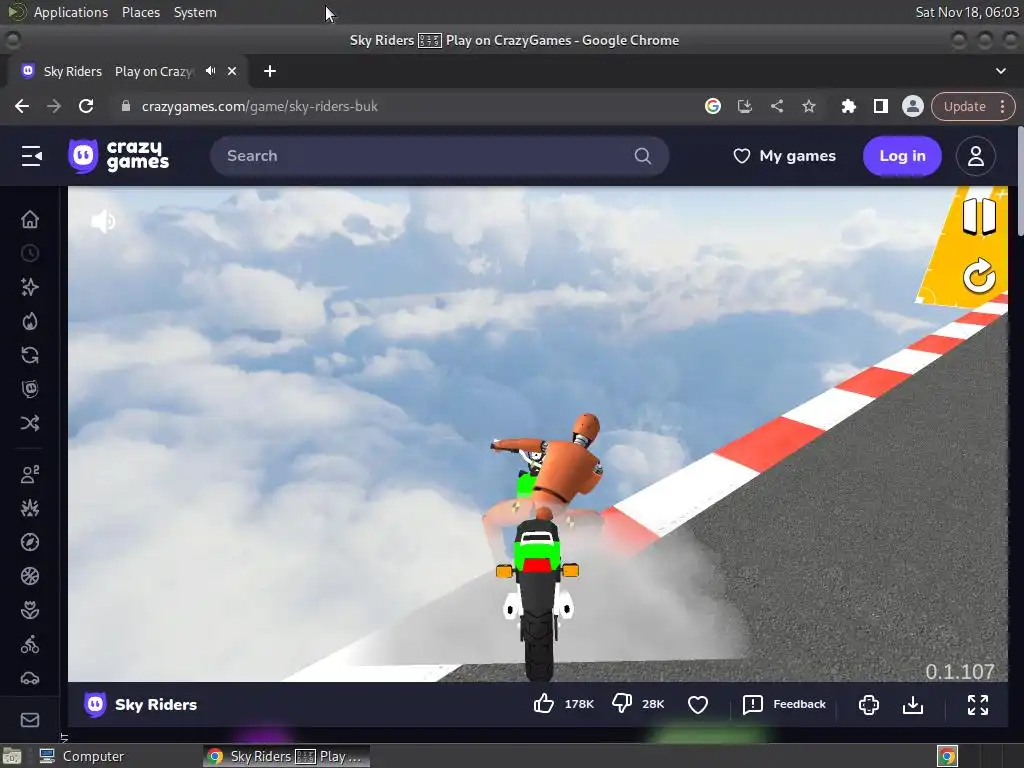This screenshot has height=768, width=1024.
Task: Click the magnifier search icon
Action: pyautogui.click(x=643, y=156)
